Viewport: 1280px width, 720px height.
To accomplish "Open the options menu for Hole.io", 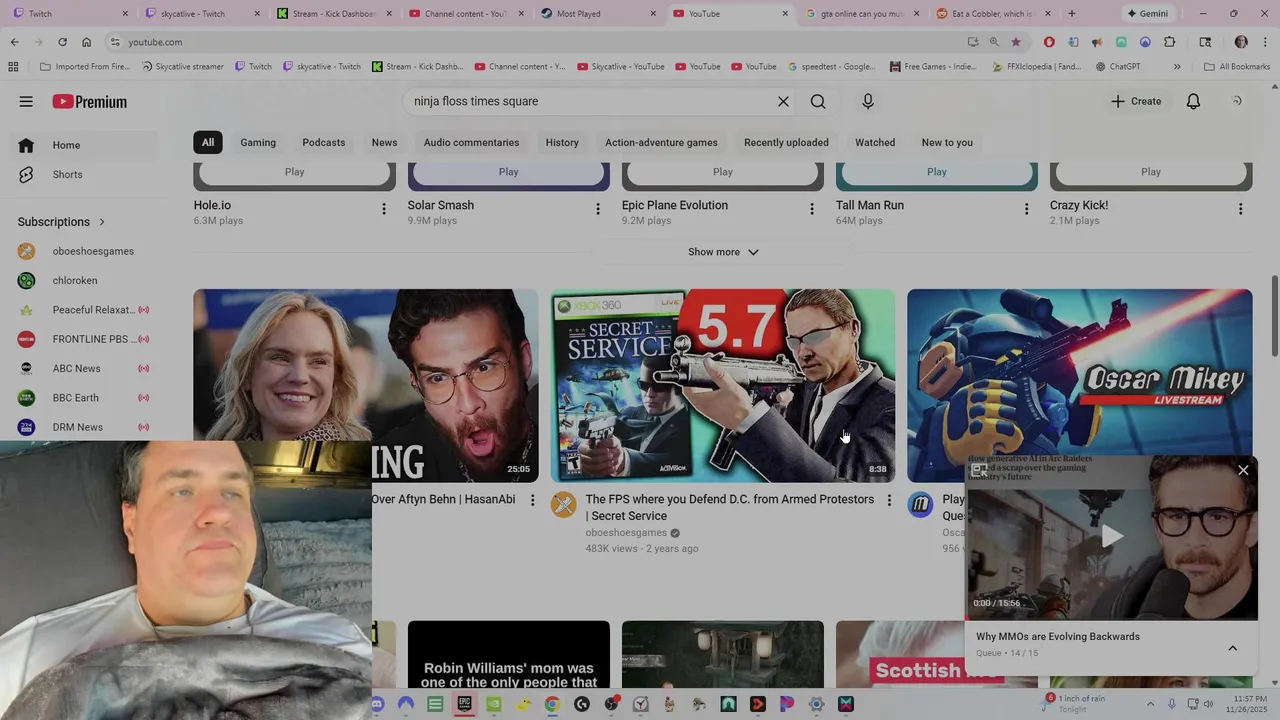I will pos(384,209).
